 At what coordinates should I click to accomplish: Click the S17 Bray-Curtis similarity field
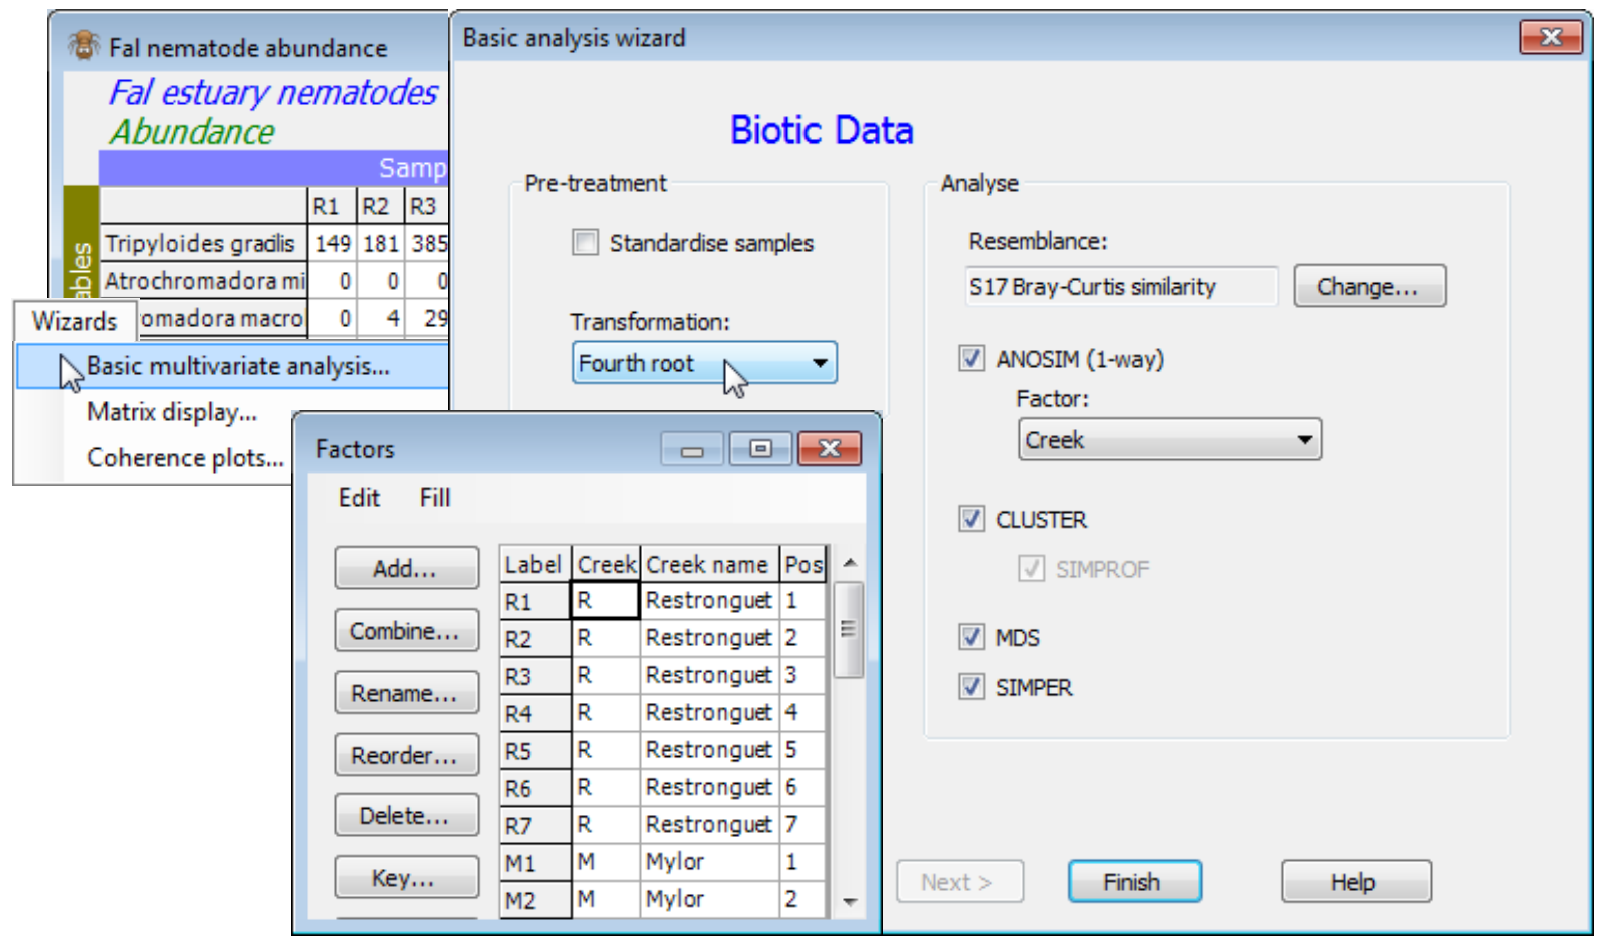point(1121,286)
